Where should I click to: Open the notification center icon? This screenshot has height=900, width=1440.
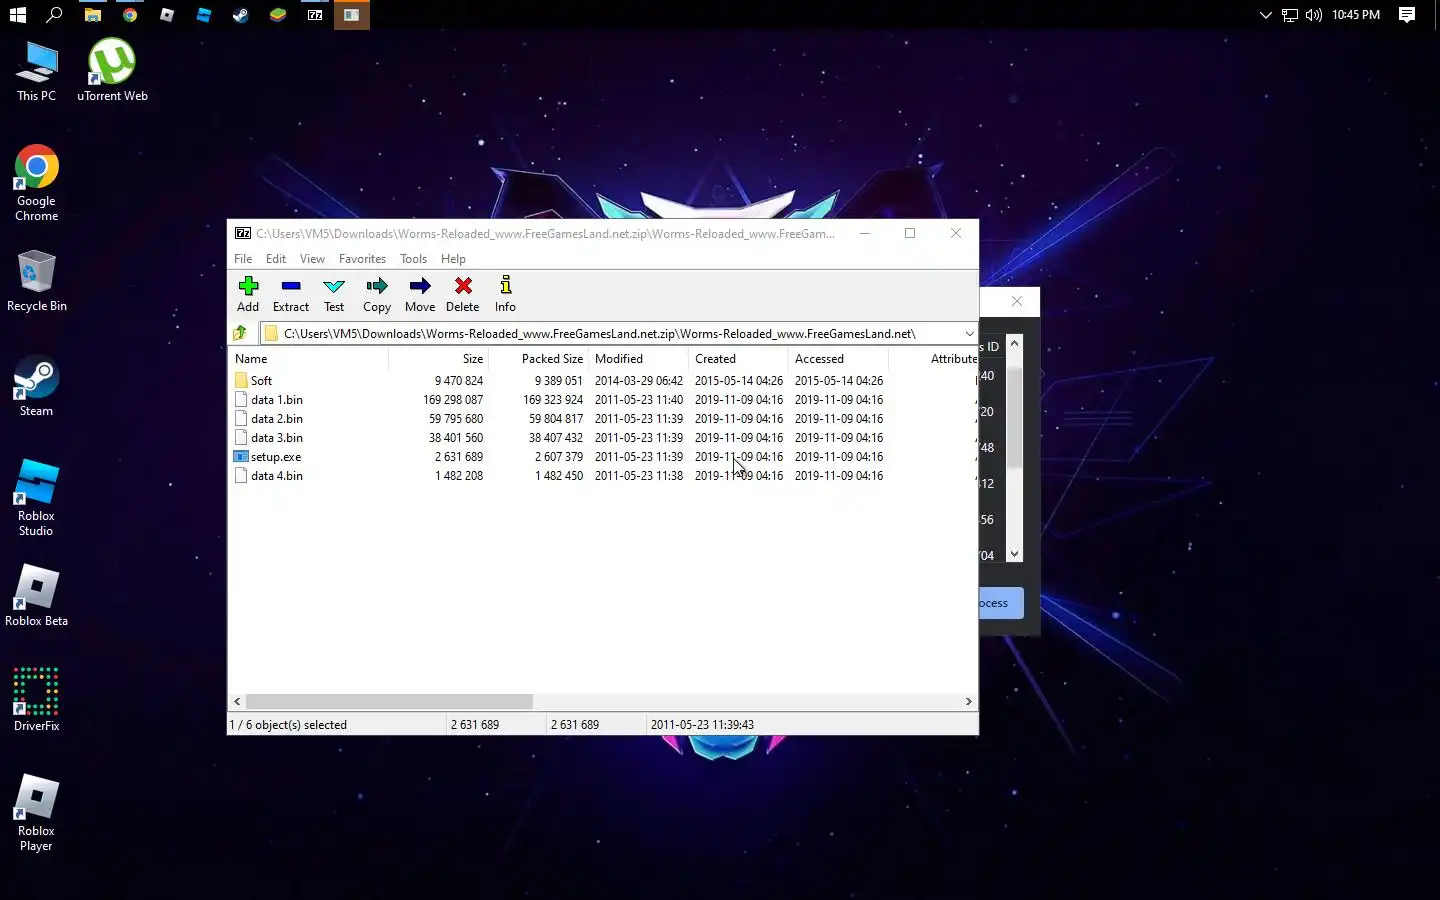point(1407,15)
